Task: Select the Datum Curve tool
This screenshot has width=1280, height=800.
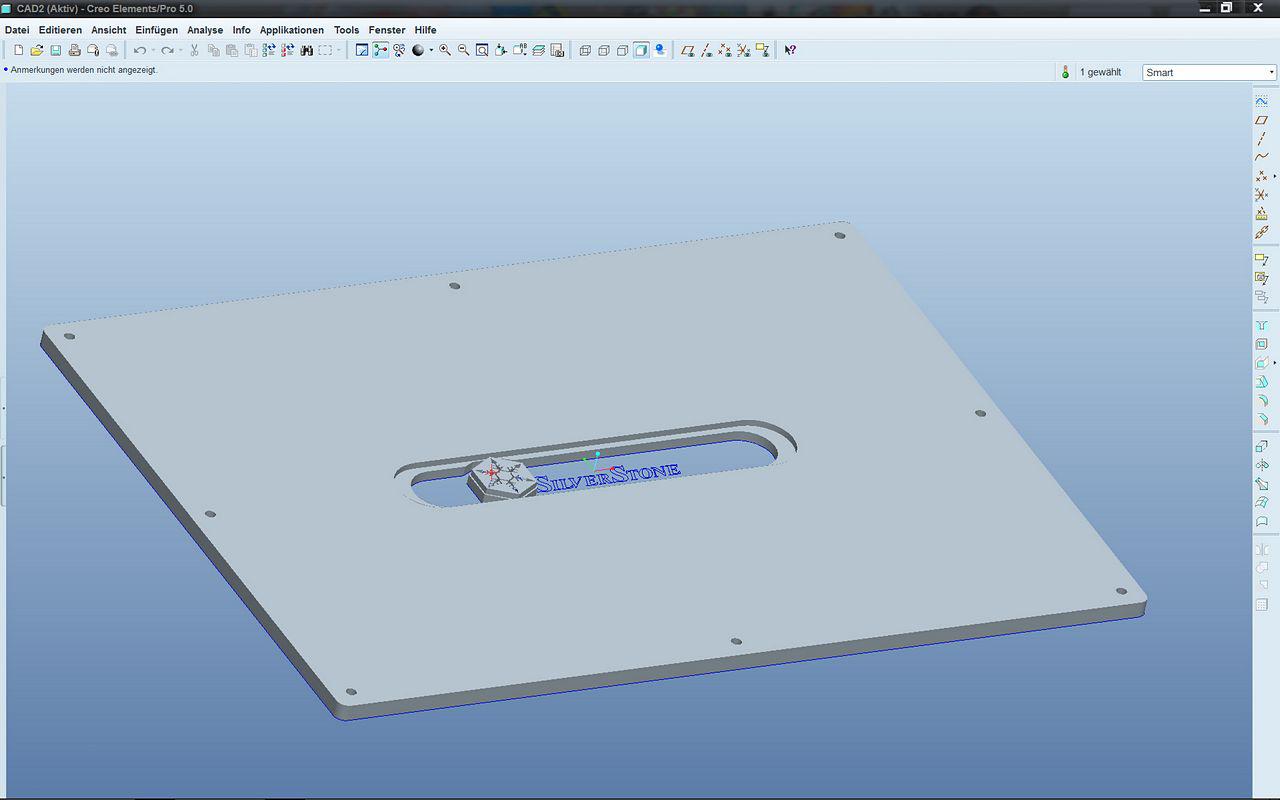Action: (x=1261, y=157)
